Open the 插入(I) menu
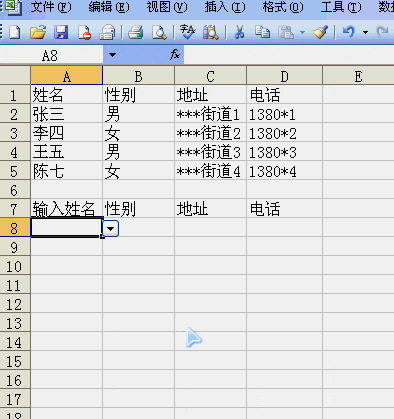 [225, 7]
